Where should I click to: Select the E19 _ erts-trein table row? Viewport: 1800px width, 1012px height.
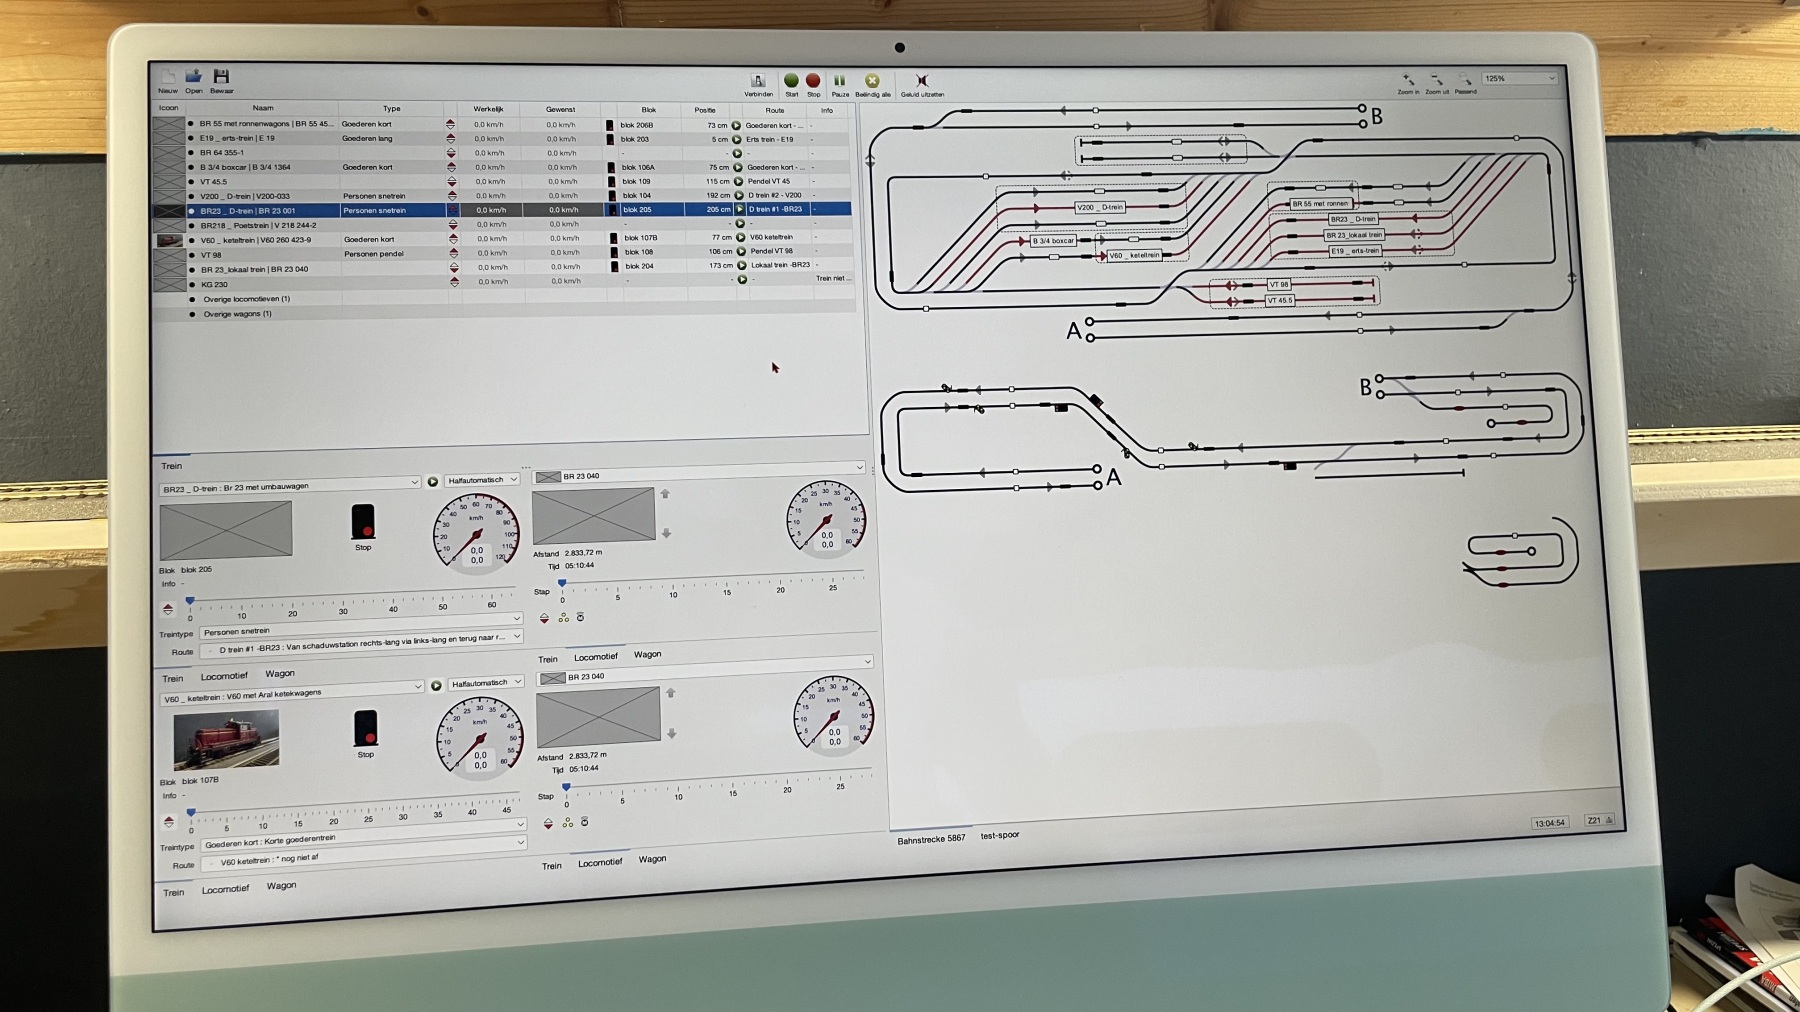pyautogui.click(x=503, y=139)
